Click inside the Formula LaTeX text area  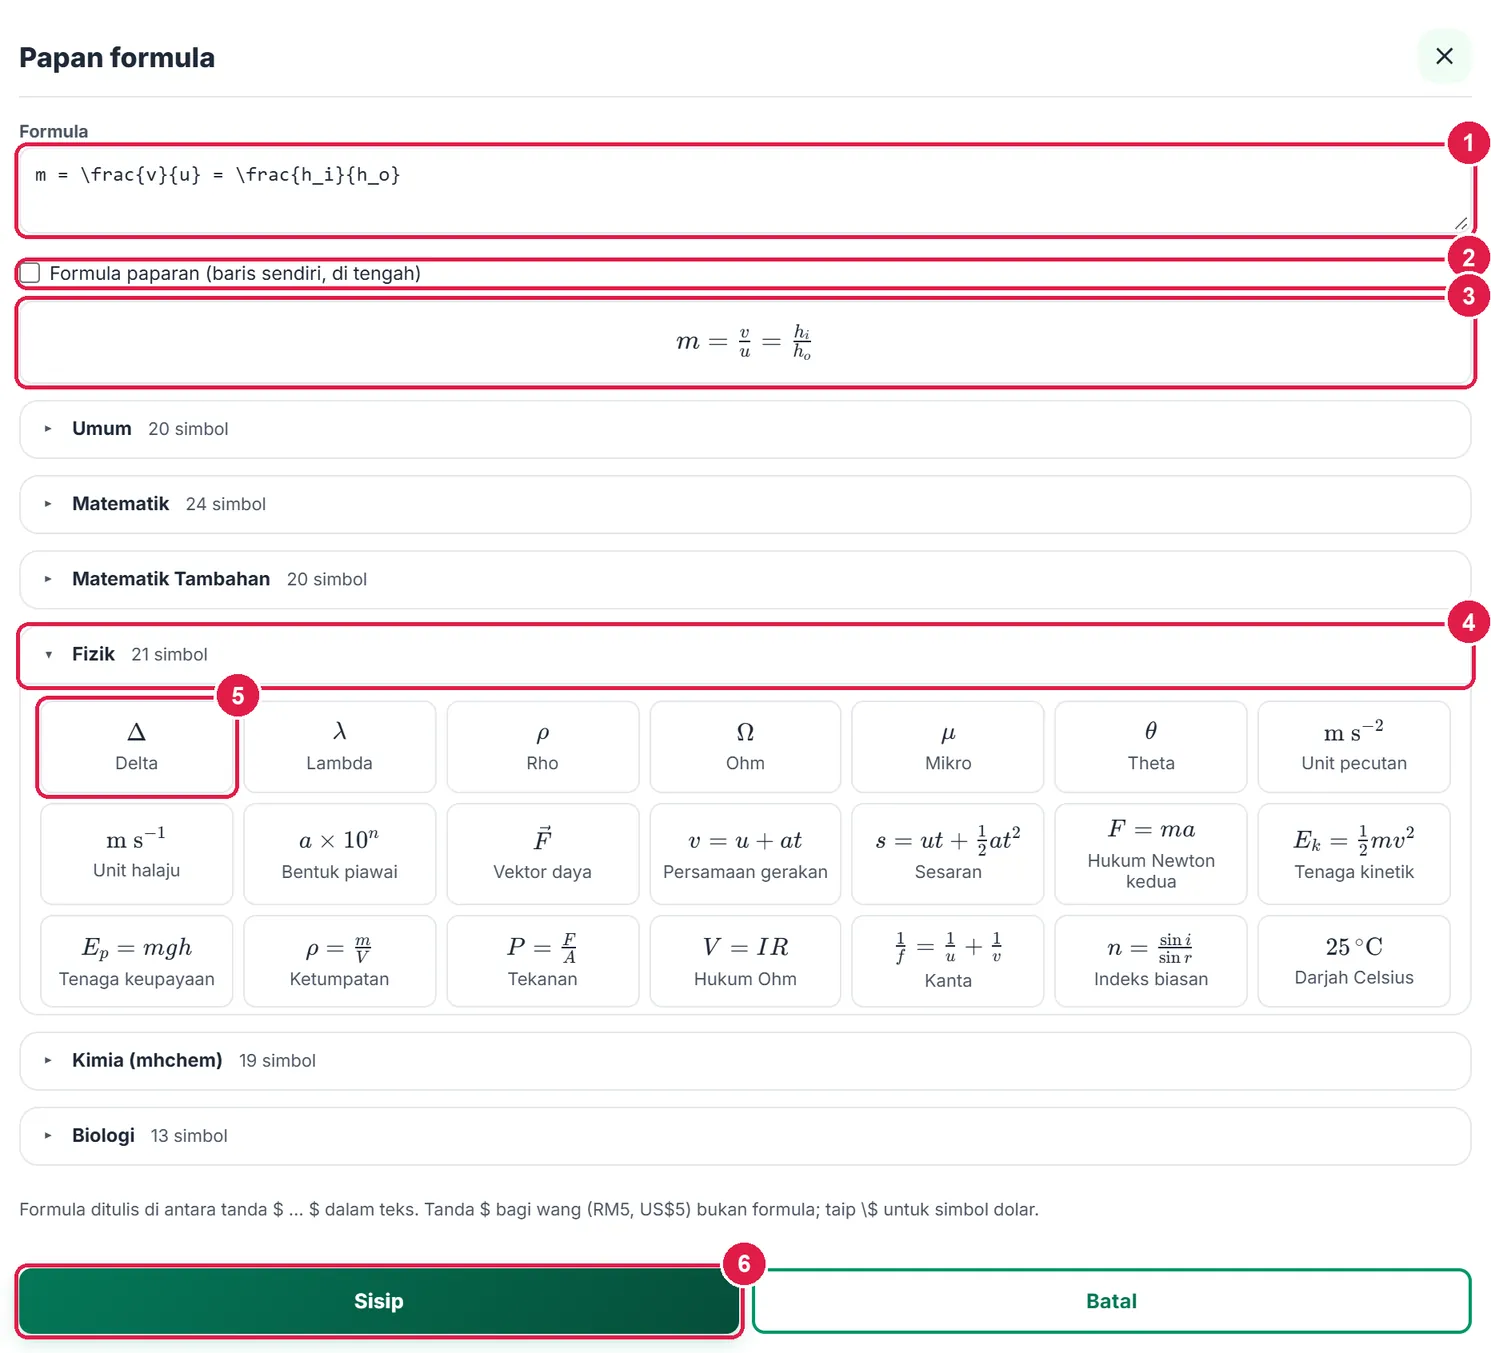point(745,190)
